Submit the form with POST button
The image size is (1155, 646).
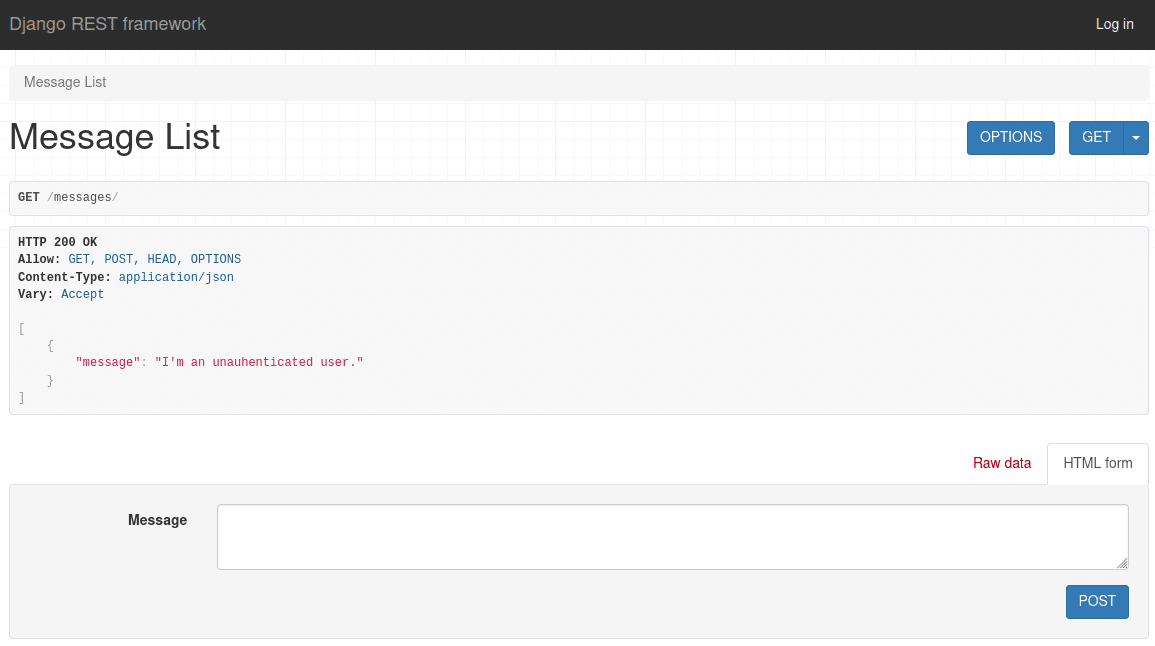click(1097, 602)
